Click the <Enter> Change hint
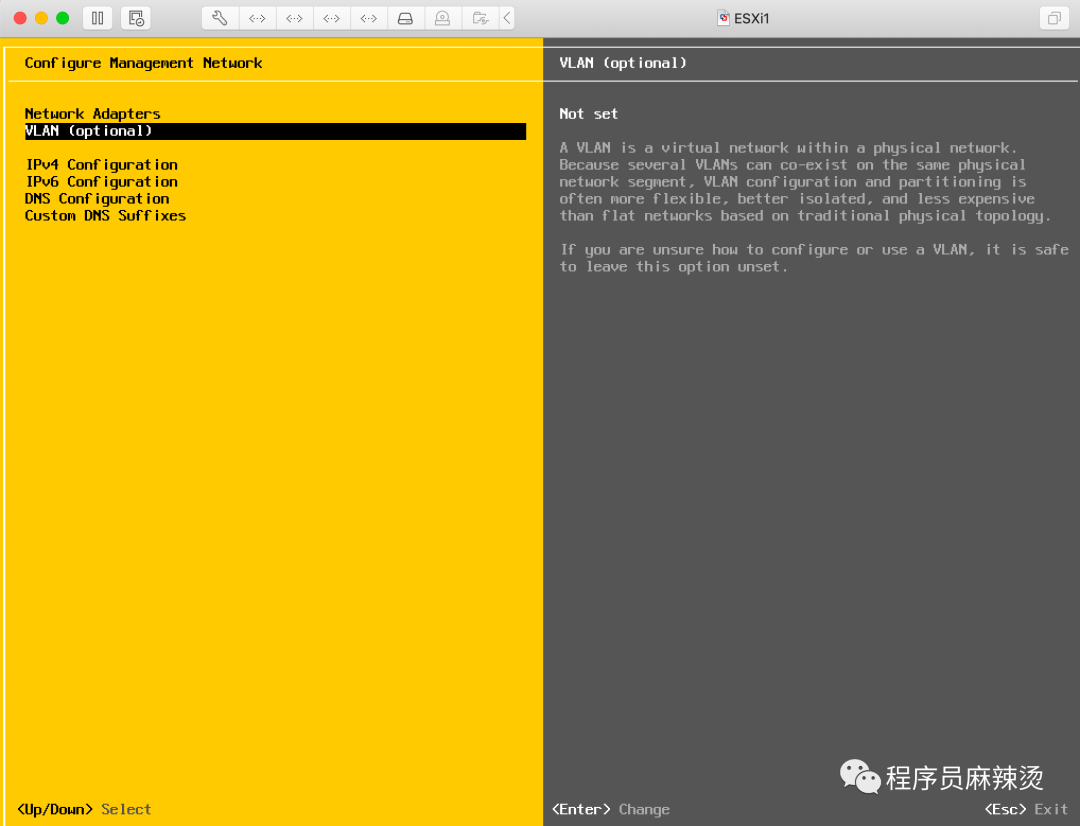 tap(610, 809)
